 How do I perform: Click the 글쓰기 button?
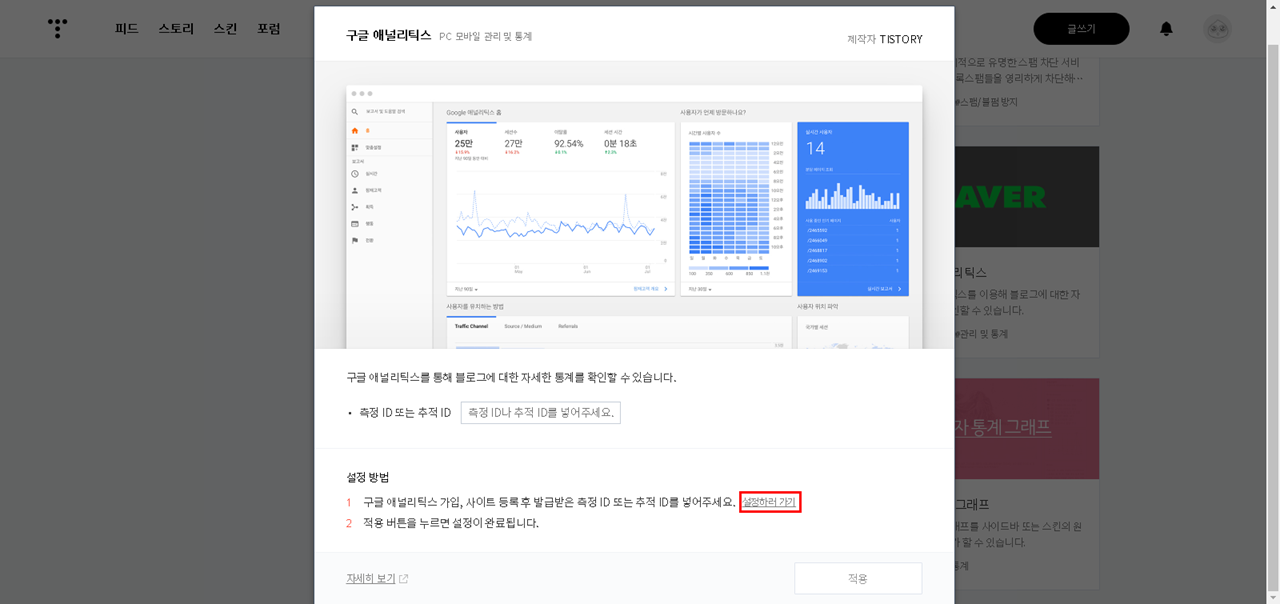tap(1081, 29)
